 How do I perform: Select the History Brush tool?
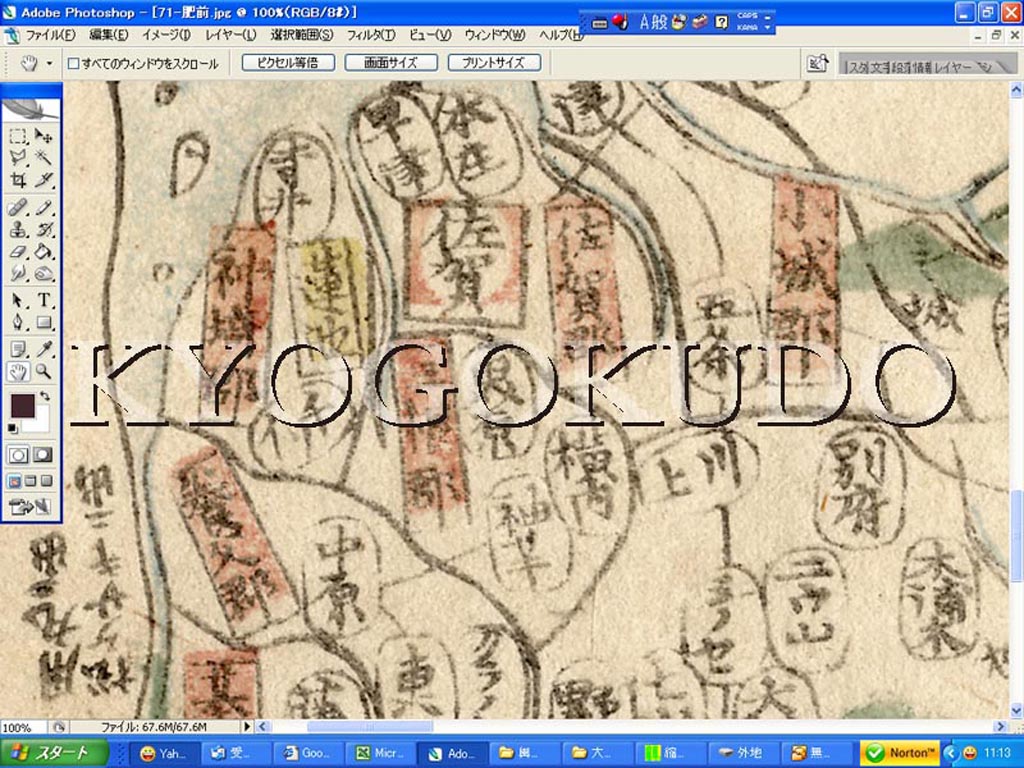43,230
